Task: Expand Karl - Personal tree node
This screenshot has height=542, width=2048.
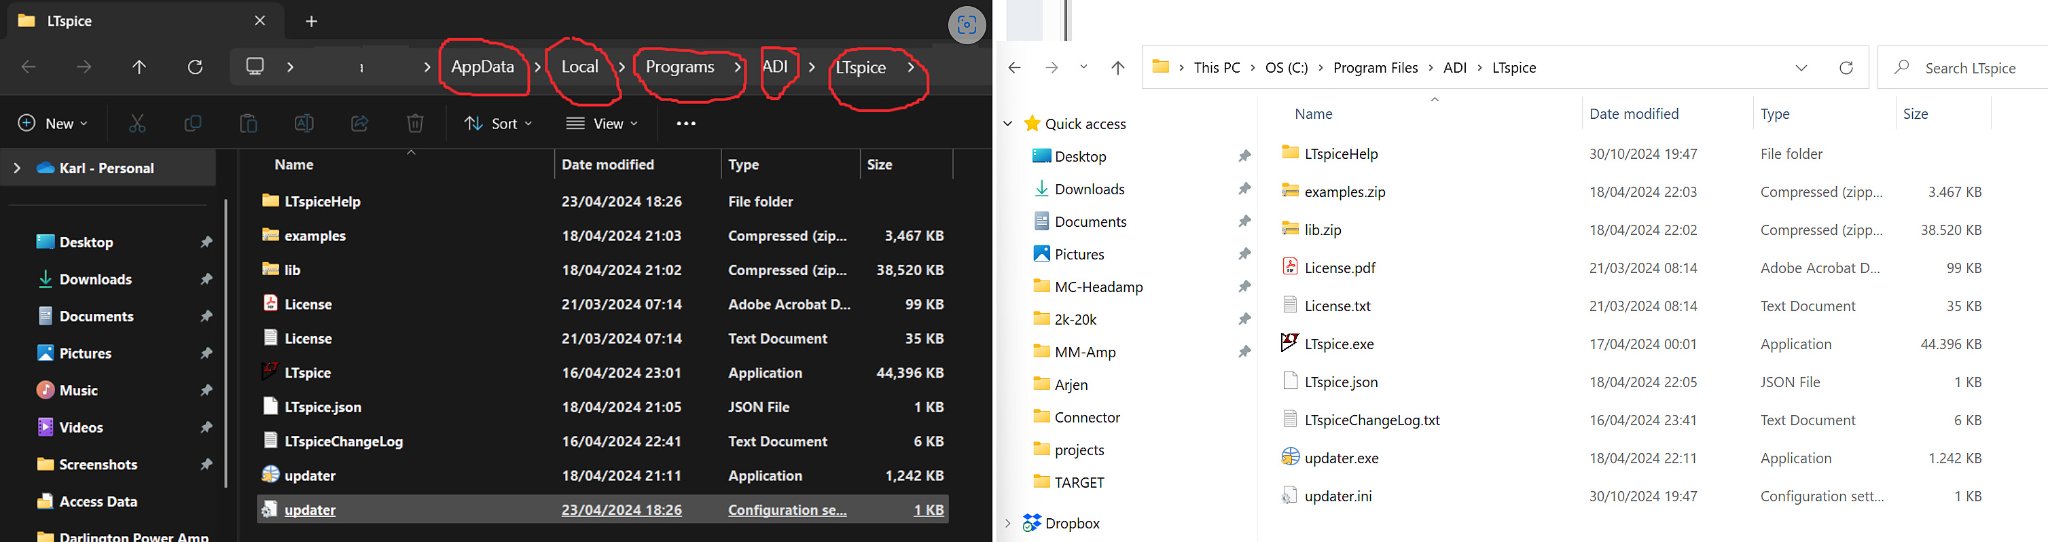Action: tap(17, 168)
